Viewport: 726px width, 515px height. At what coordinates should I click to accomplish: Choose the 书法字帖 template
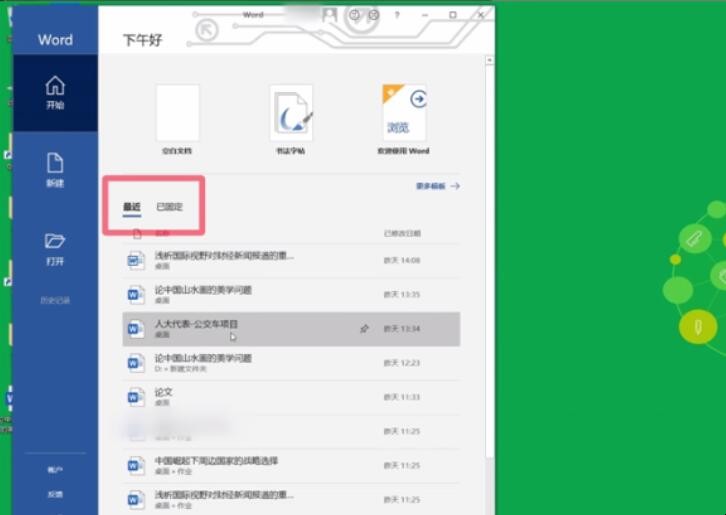coord(291,119)
